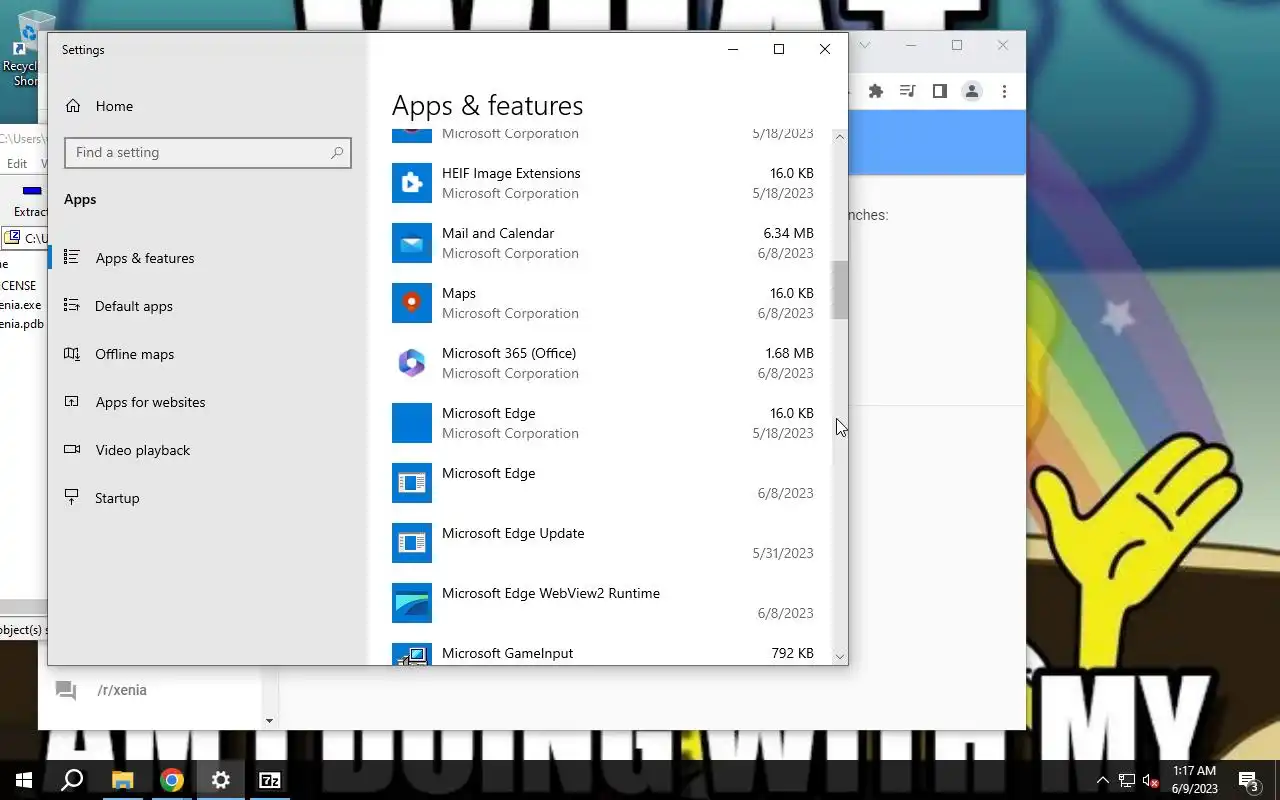1280x800 pixels.
Task: Click the Microsoft GameInput icon
Action: click(412, 654)
